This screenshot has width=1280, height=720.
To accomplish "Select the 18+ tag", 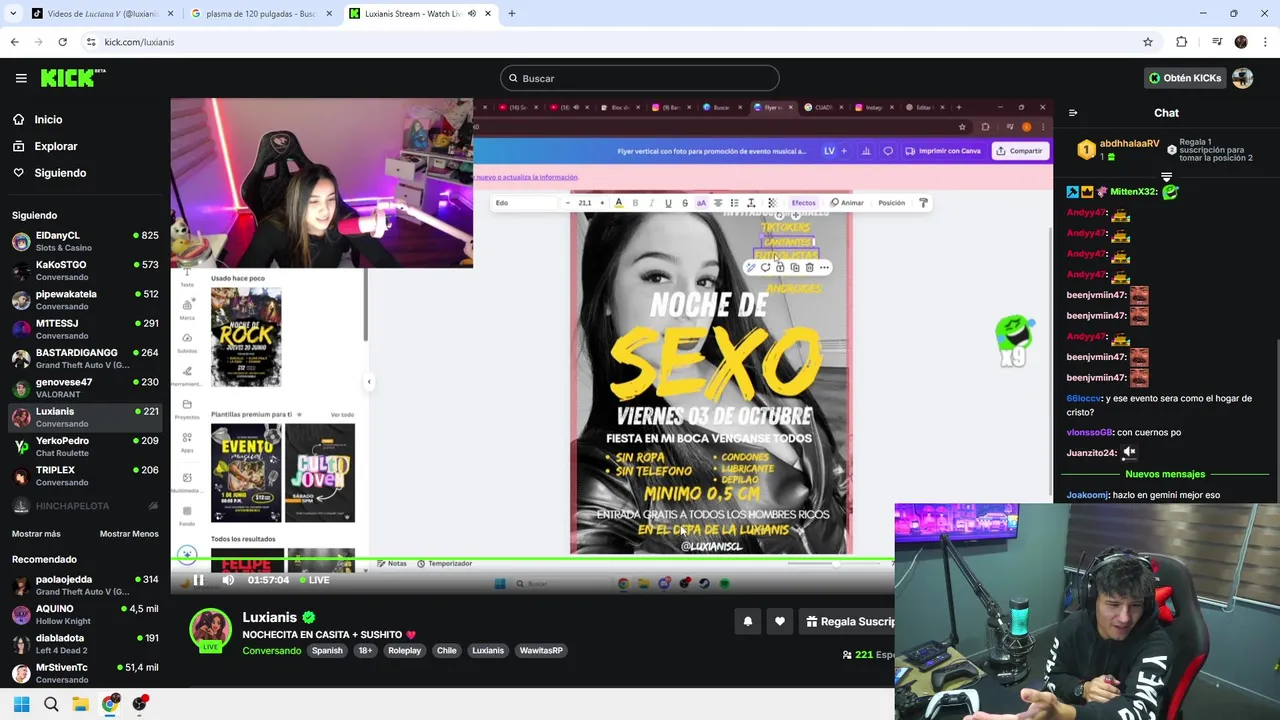I will [x=365, y=651].
